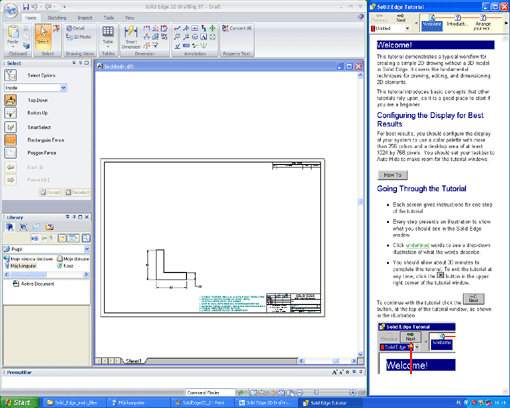The height and width of the screenshot is (408, 510).
Task: Click the Undo arrow in quick access
Action: 34,6
